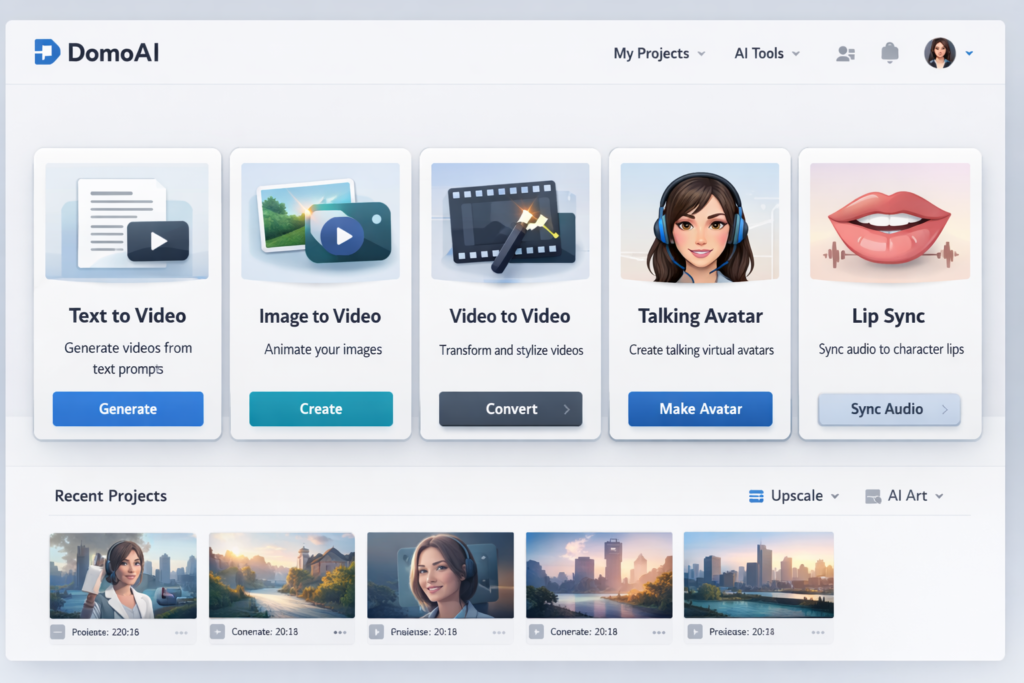Click the 'Conerate: 20:18' project label
Screen dimensions: 1024x683
[x=584, y=632]
